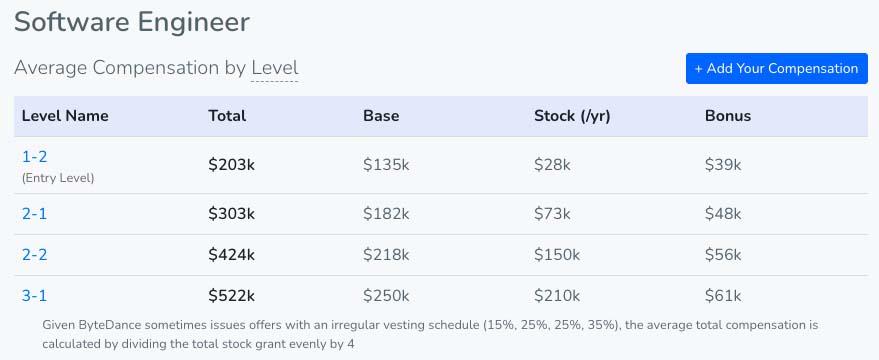Click the Total column header
This screenshot has height=360, width=879.
(227, 116)
